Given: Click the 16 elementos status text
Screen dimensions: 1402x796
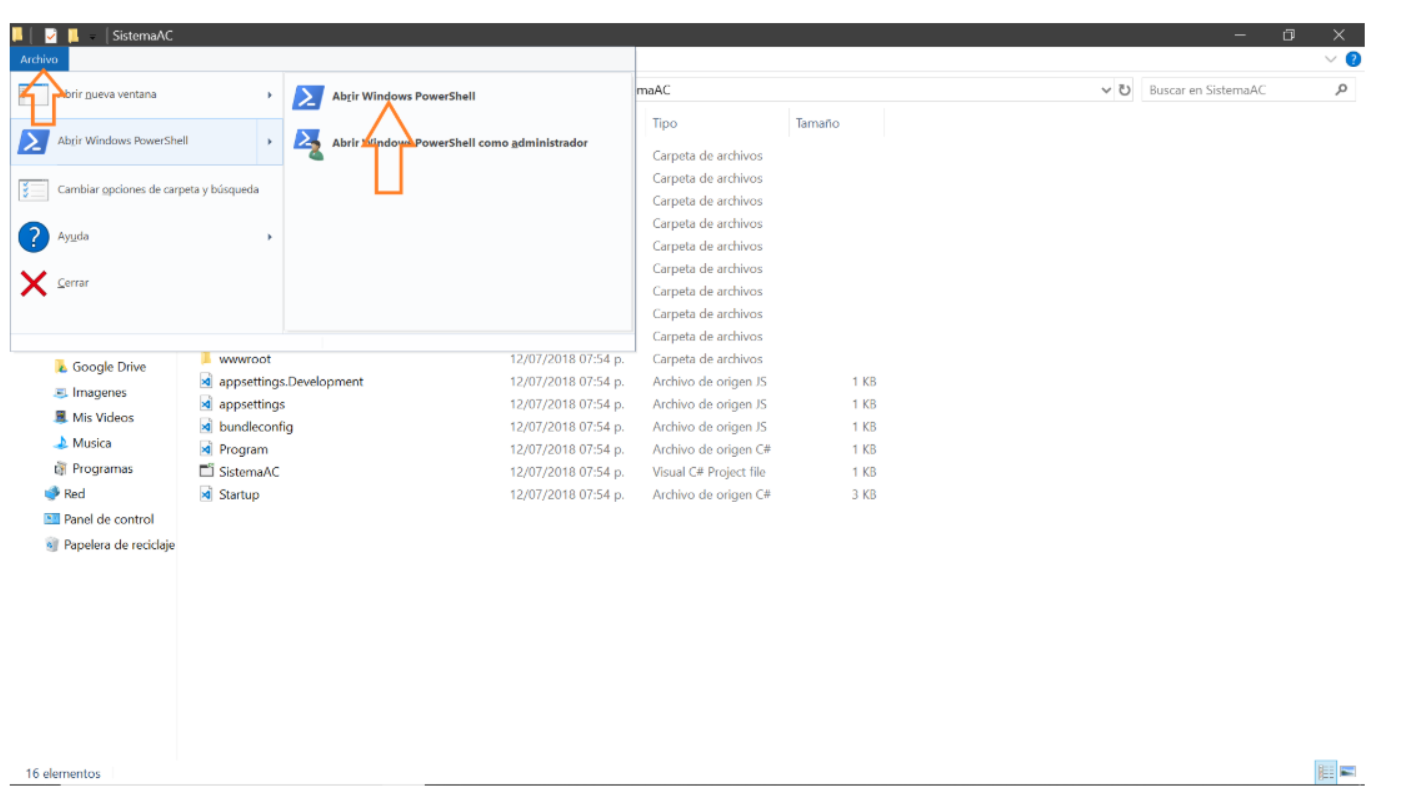Looking at the screenshot, I should point(63,774).
